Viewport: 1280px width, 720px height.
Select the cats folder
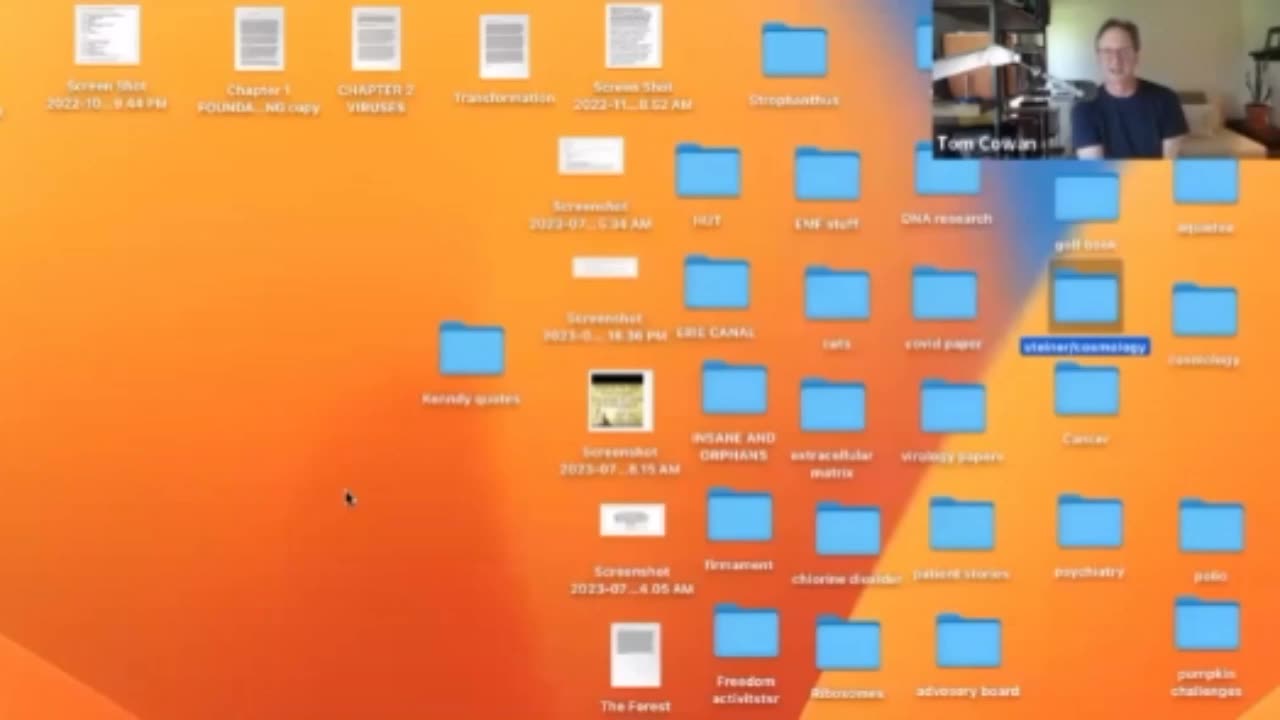(837, 294)
